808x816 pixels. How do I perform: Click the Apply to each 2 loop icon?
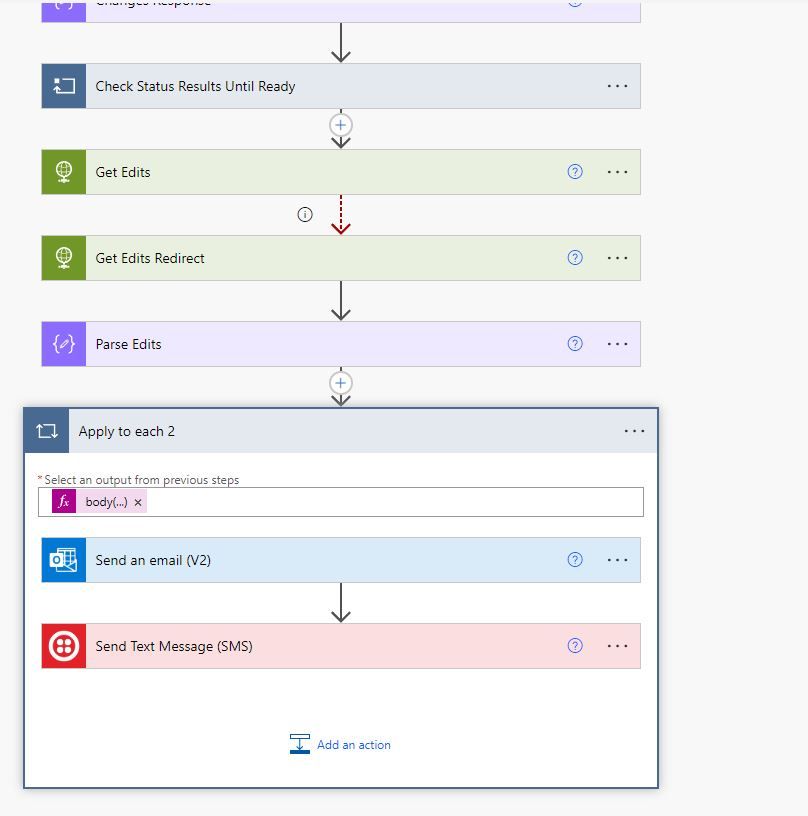coord(47,431)
